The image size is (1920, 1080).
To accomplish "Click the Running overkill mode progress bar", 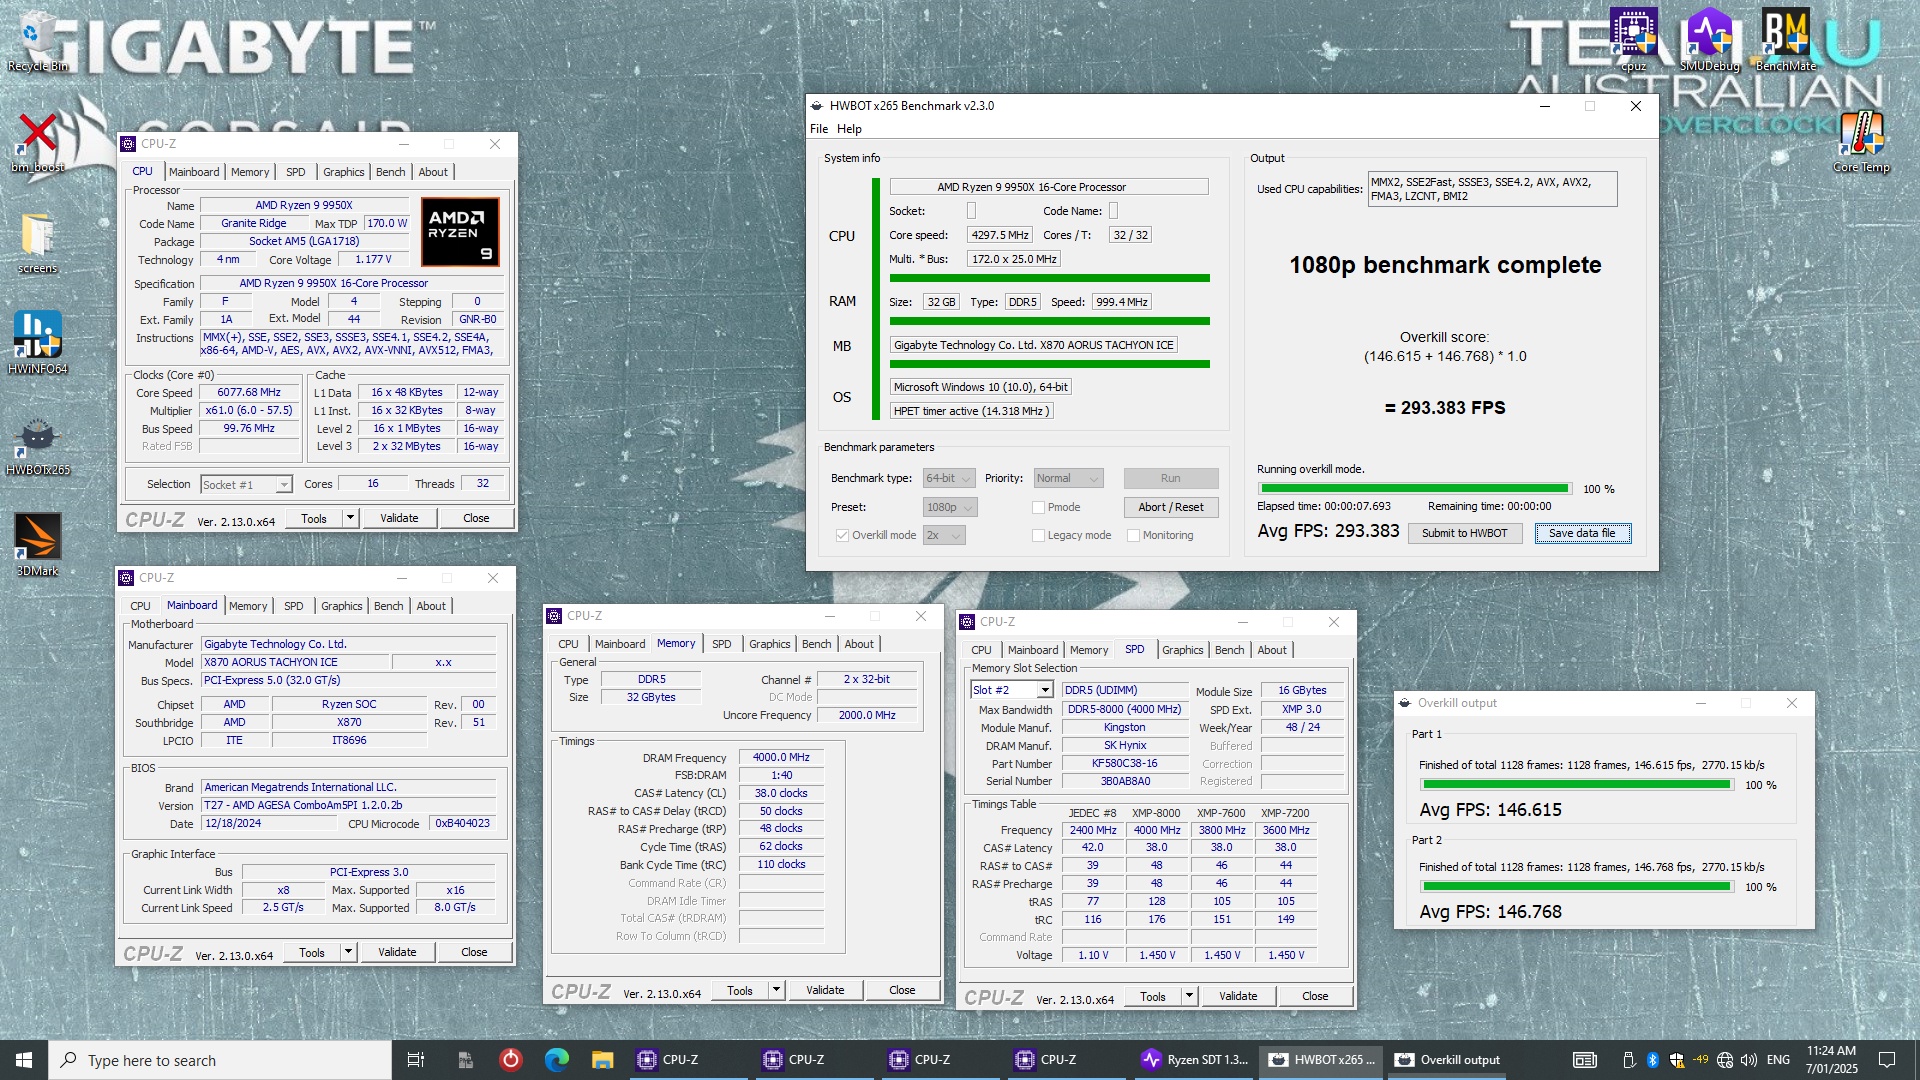I will coord(1414,489).
